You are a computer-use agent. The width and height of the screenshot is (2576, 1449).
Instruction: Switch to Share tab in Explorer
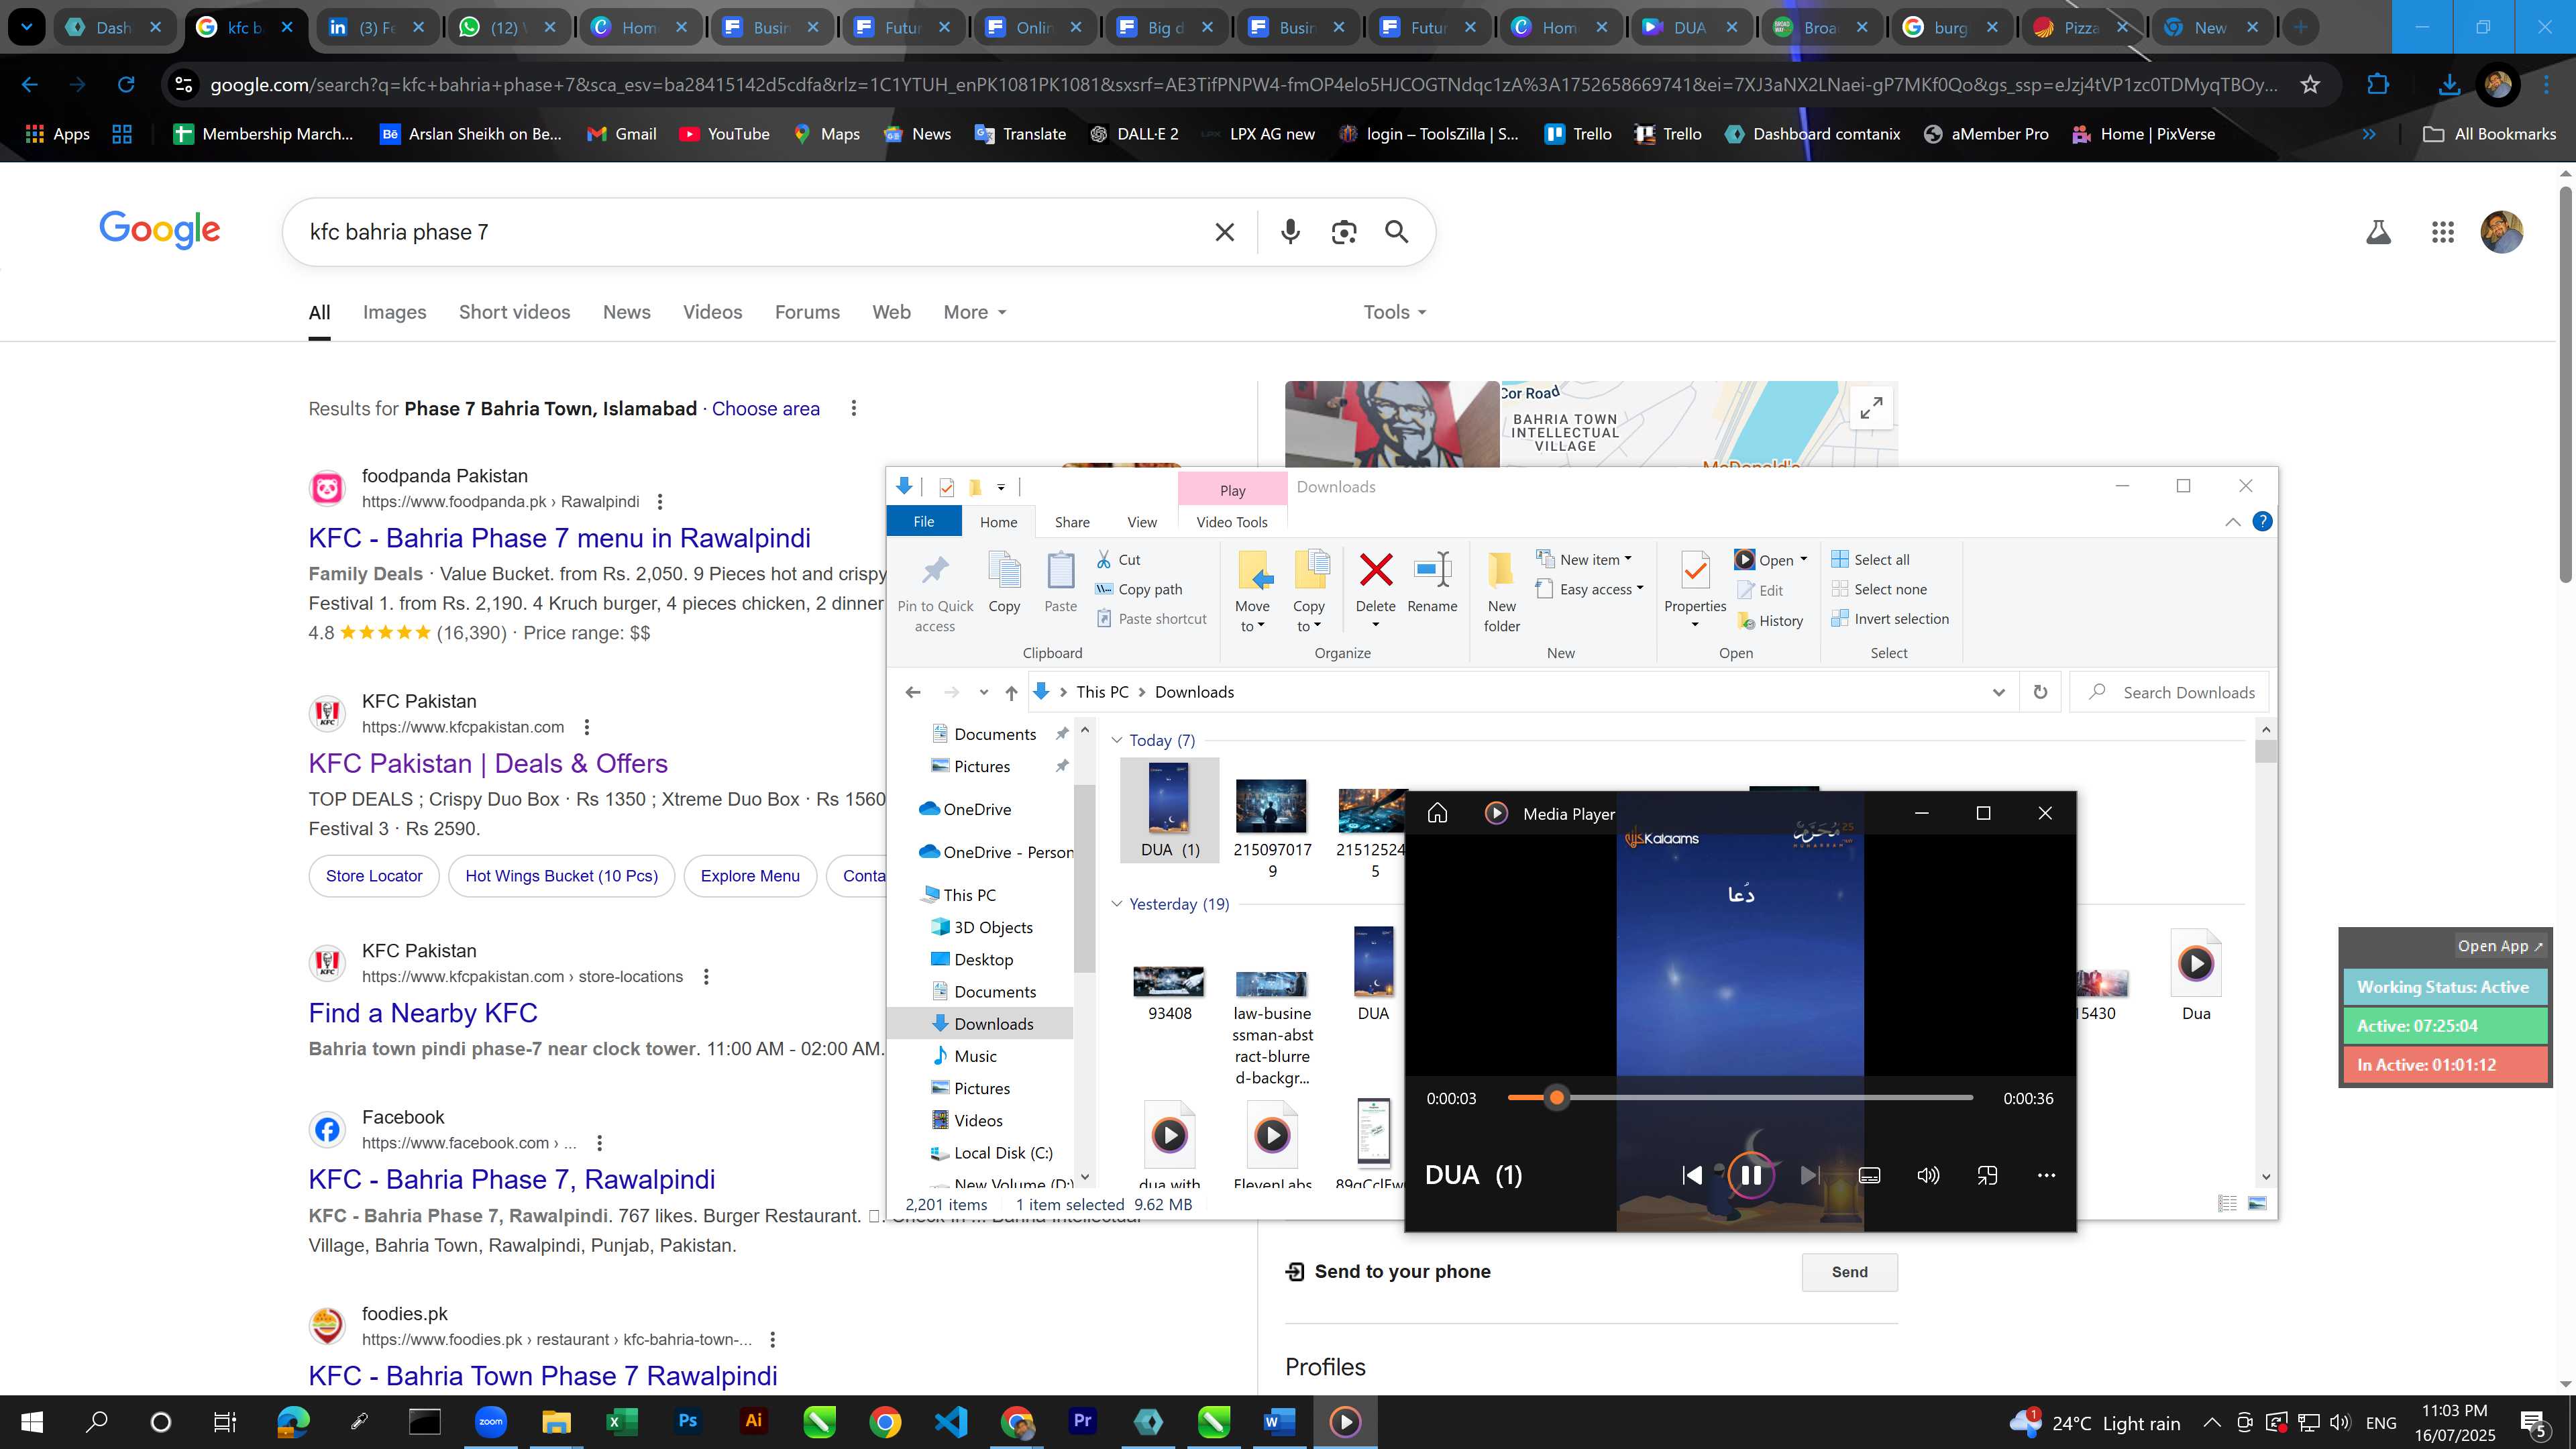(x=1072, y=522)
